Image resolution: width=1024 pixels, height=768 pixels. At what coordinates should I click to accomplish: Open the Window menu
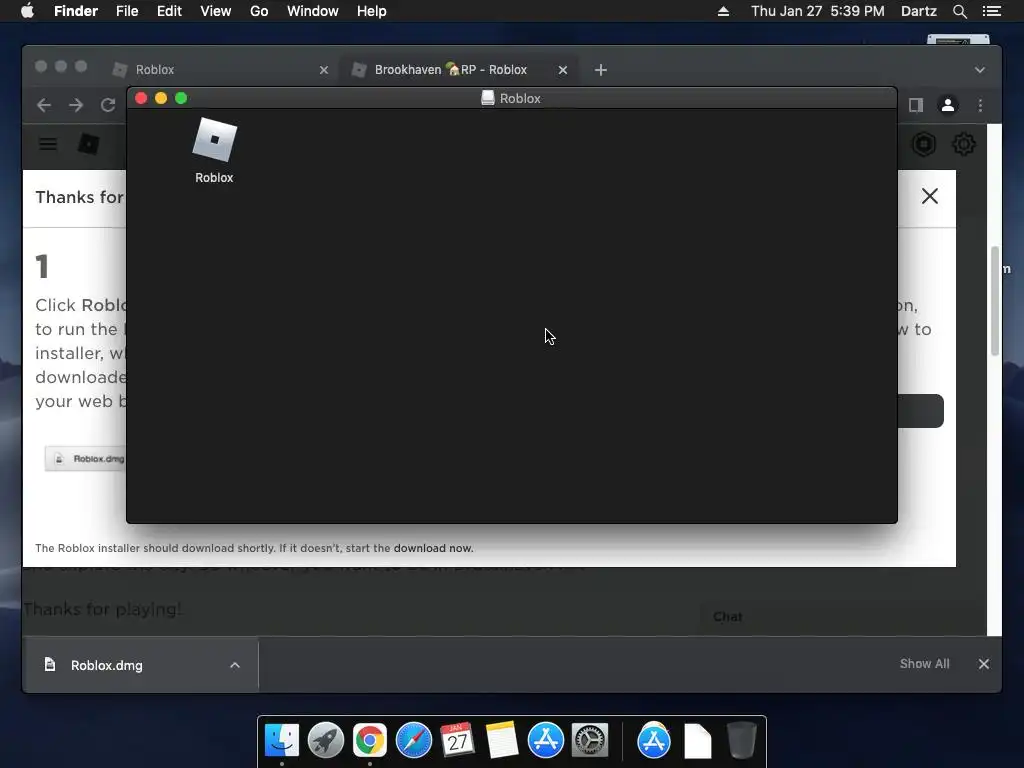313,11
